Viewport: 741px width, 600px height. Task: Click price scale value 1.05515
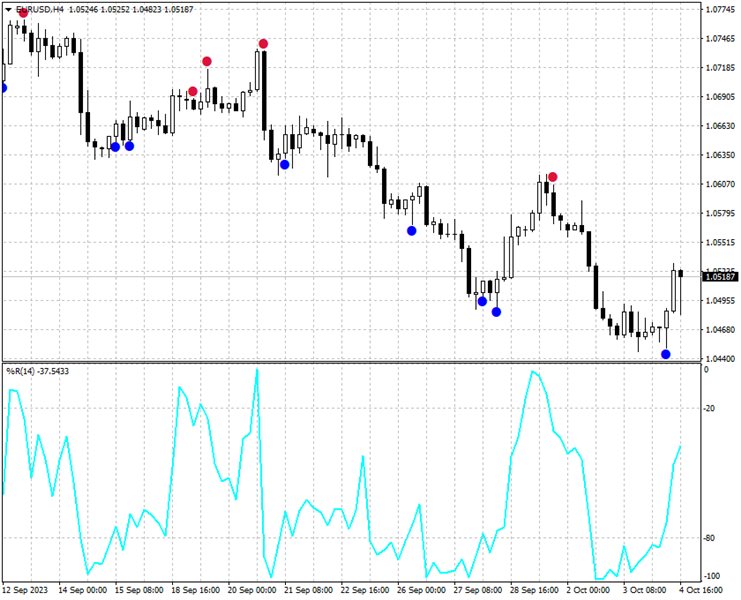click(720, 243)
